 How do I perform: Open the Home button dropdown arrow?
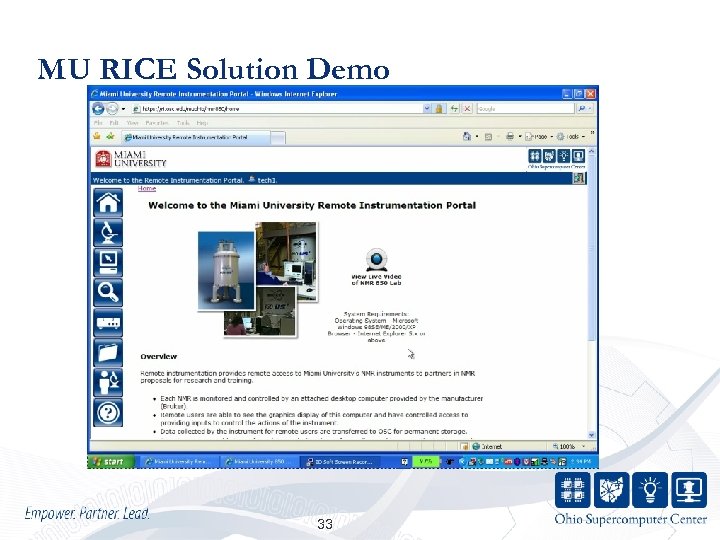click(477, 136)
